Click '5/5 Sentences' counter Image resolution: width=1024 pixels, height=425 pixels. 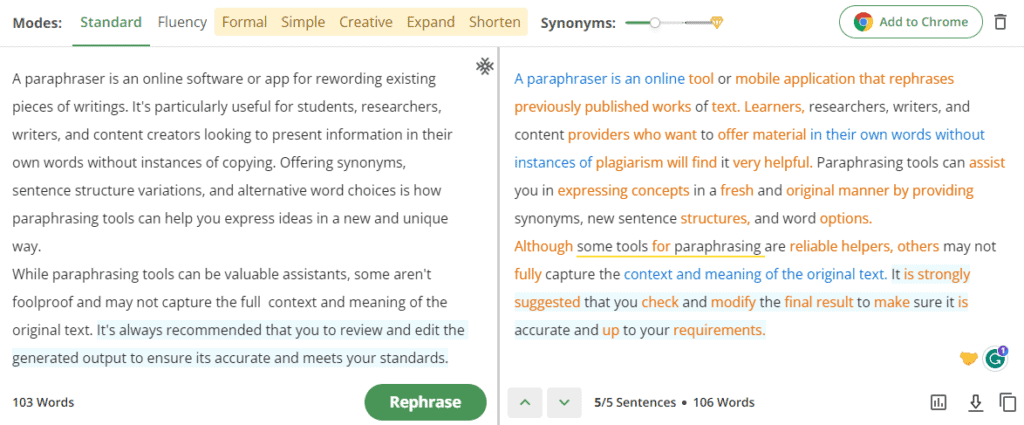[635, 402]
